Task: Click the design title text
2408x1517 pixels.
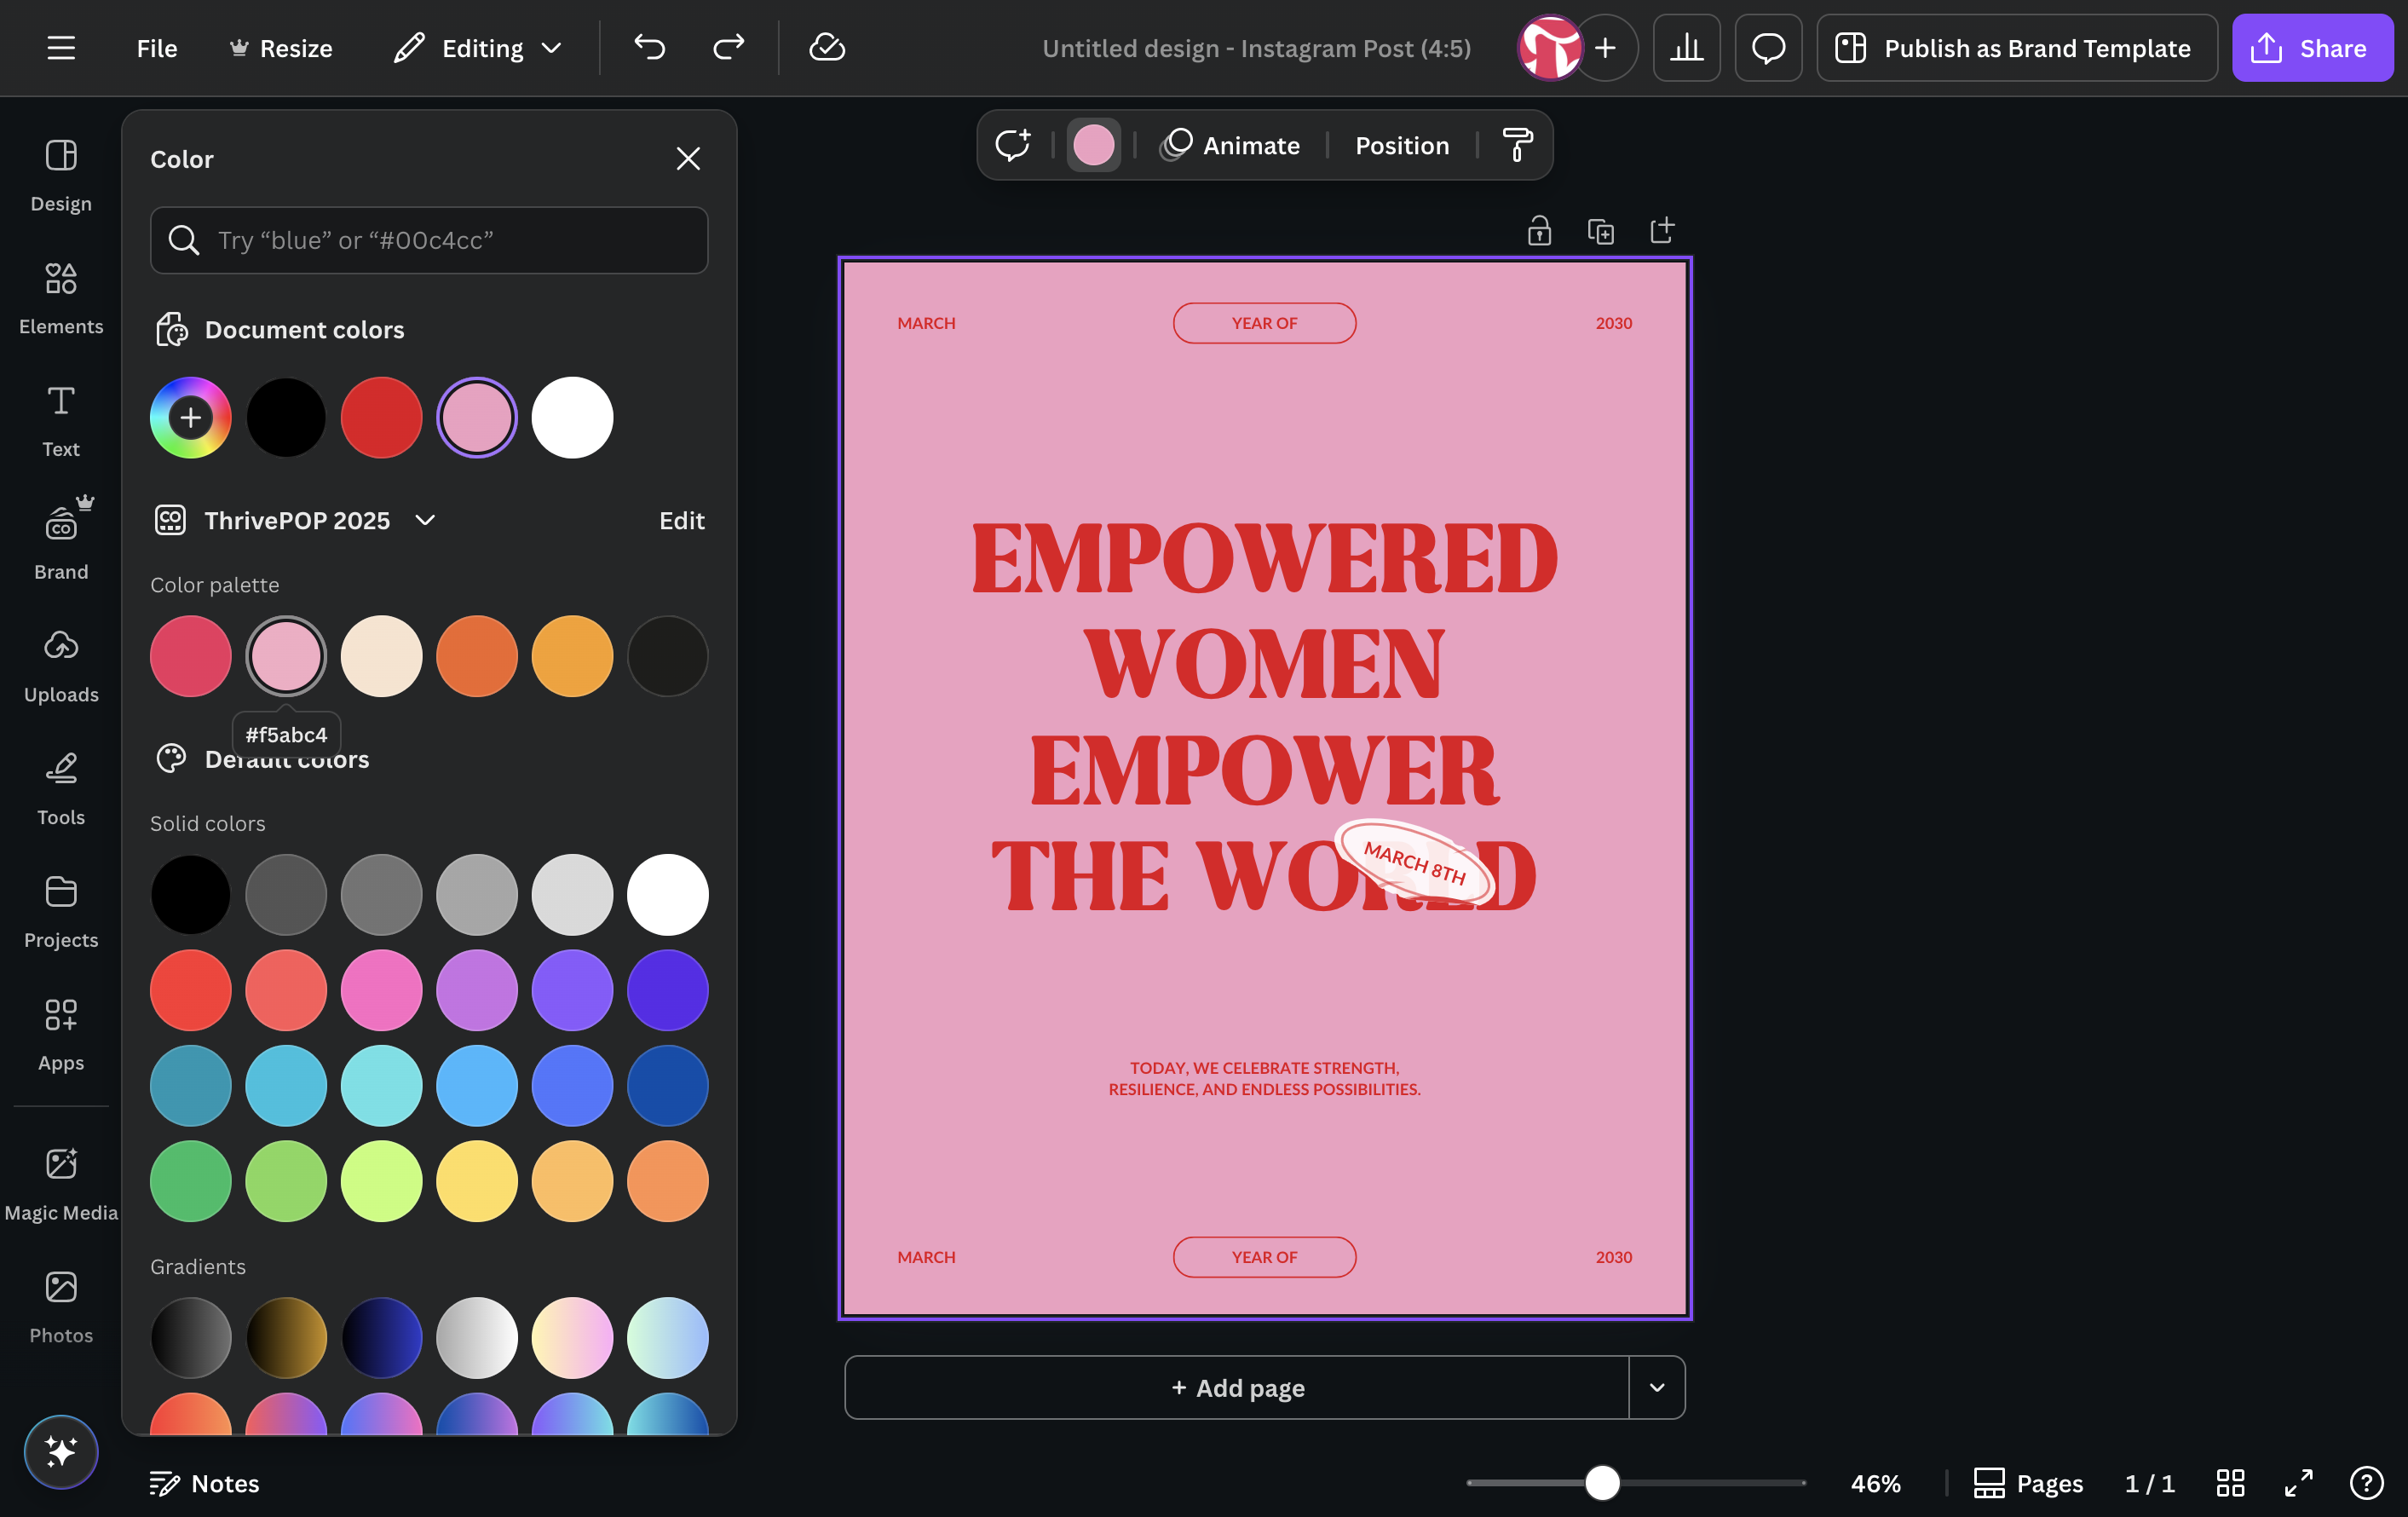Action: 1256,48
